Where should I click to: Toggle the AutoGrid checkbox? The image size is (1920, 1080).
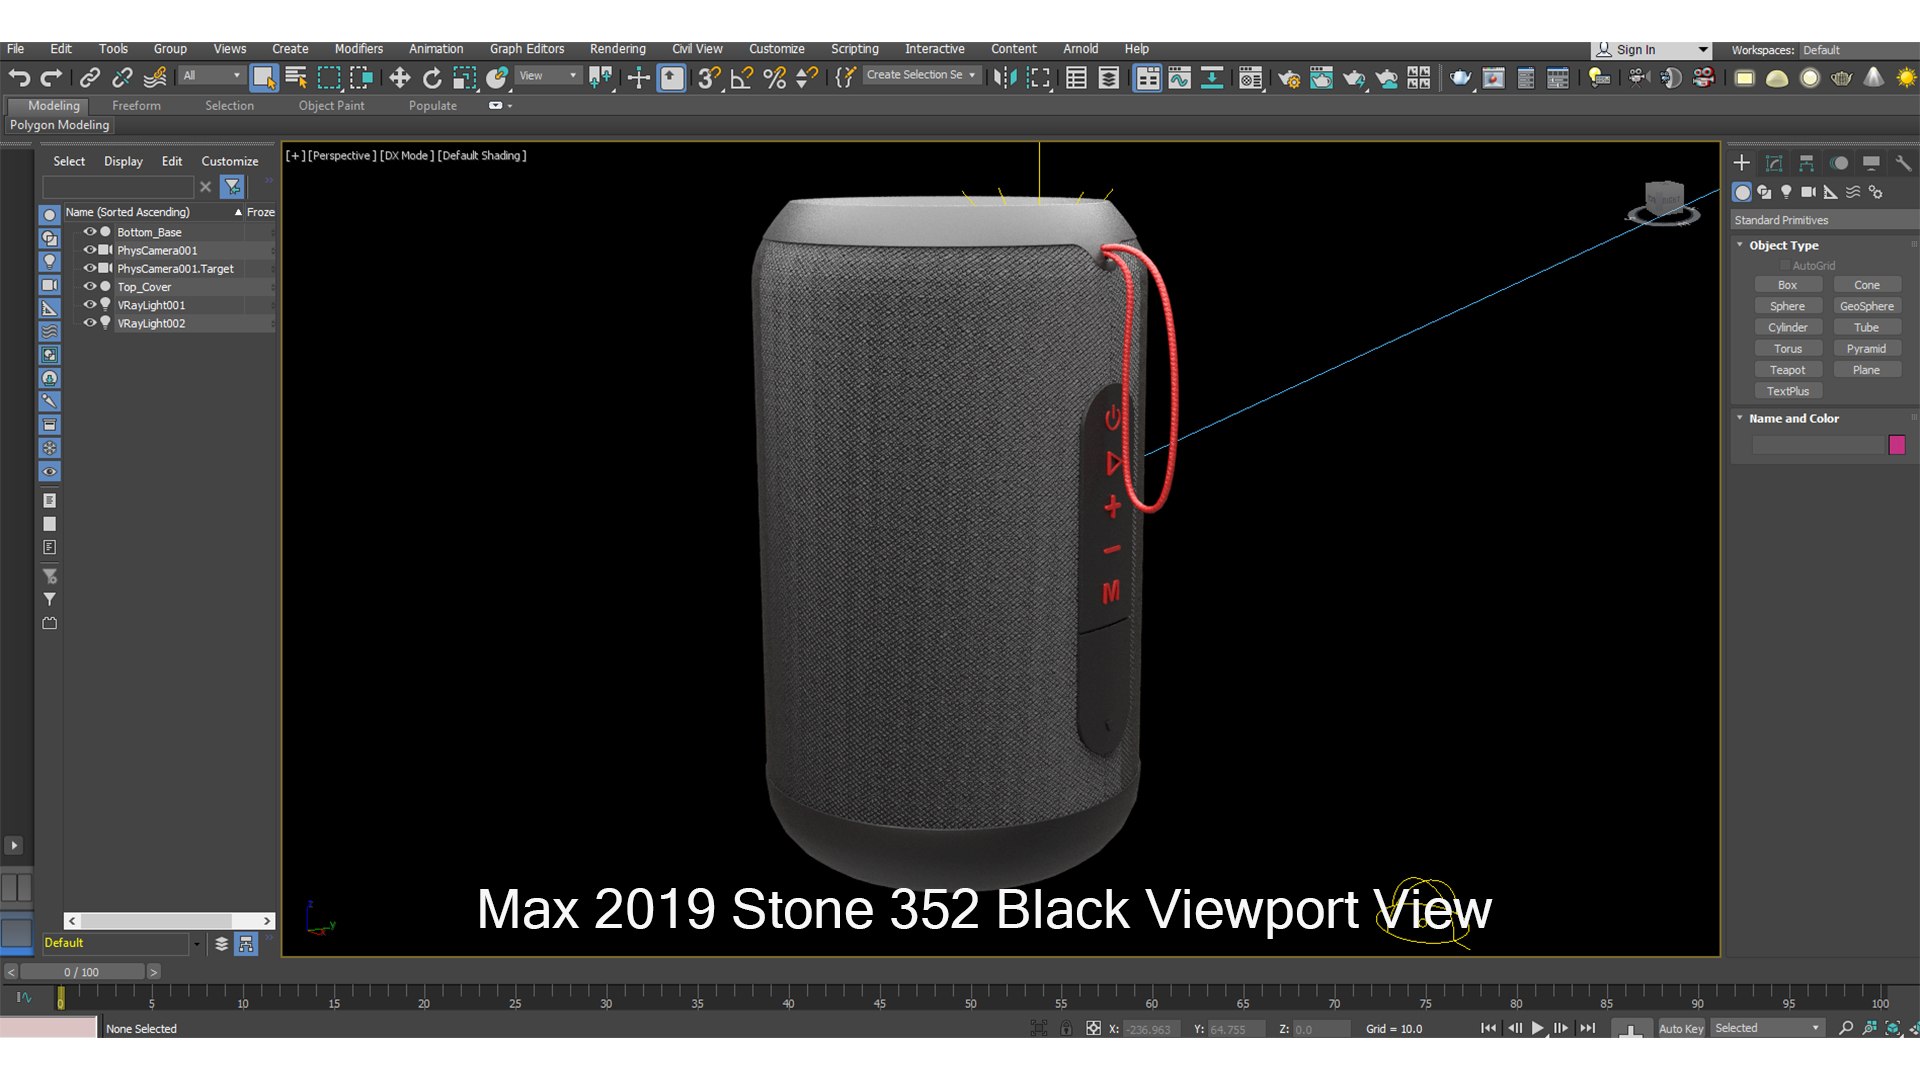point(1785,266)
